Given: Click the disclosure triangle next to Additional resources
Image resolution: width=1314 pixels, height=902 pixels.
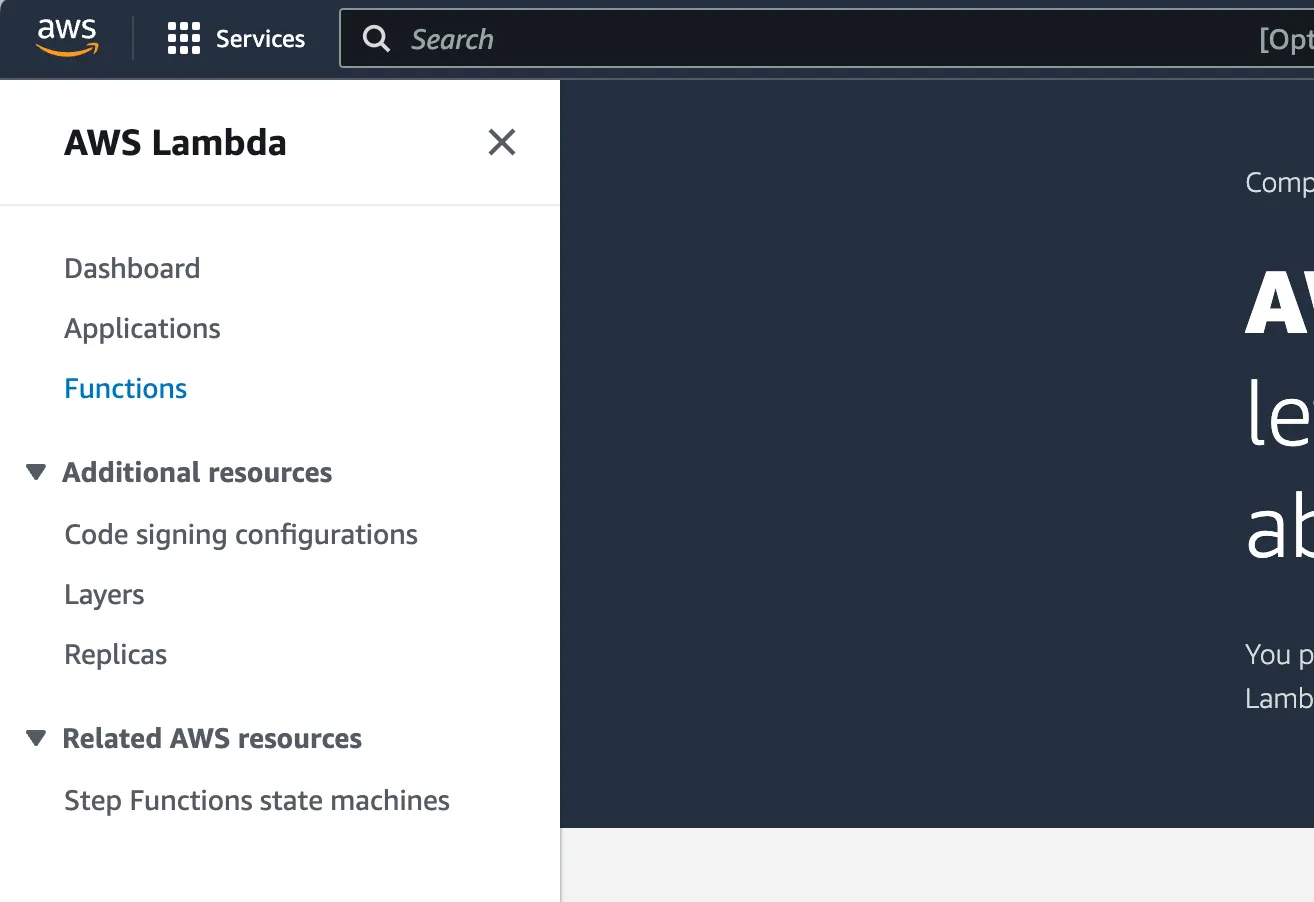Looking at the screenshot, I should 36,471.
